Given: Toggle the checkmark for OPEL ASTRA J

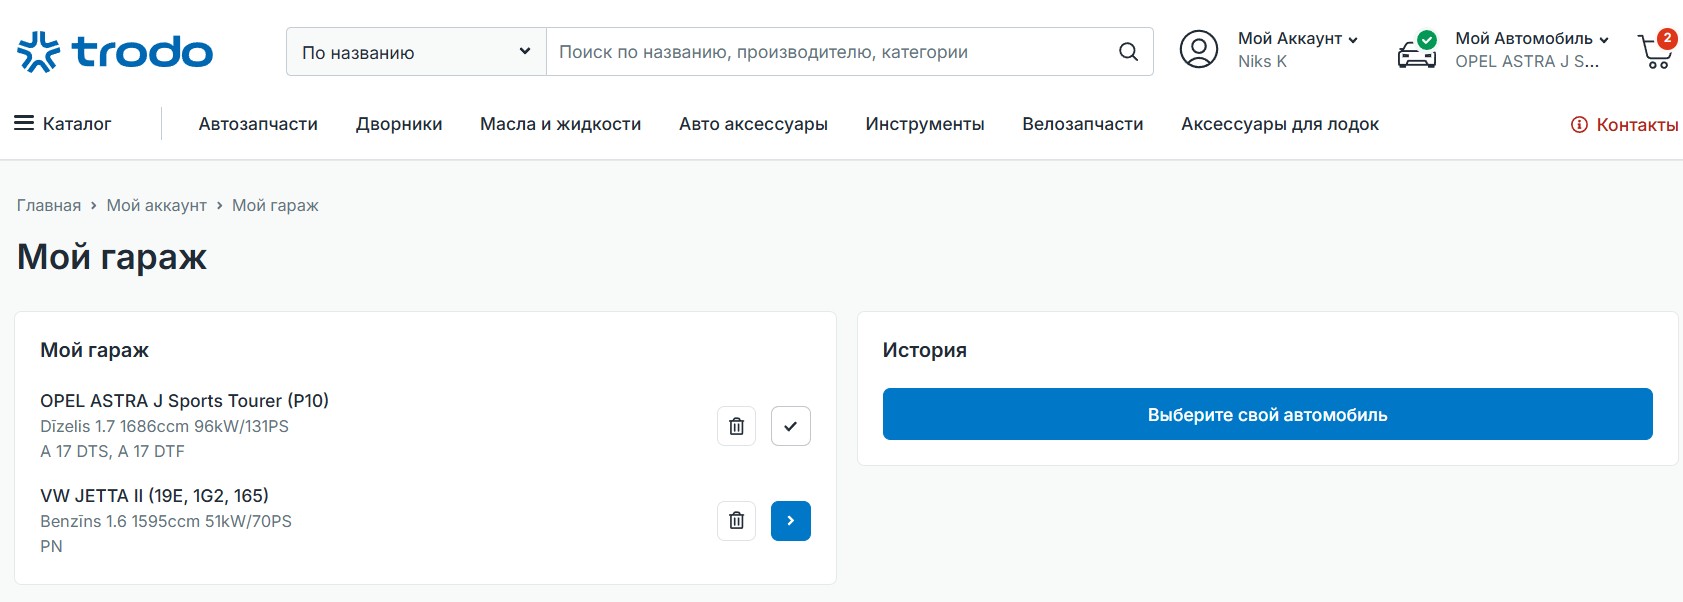Looking at the screenshot, I should [x=790, y=426].
